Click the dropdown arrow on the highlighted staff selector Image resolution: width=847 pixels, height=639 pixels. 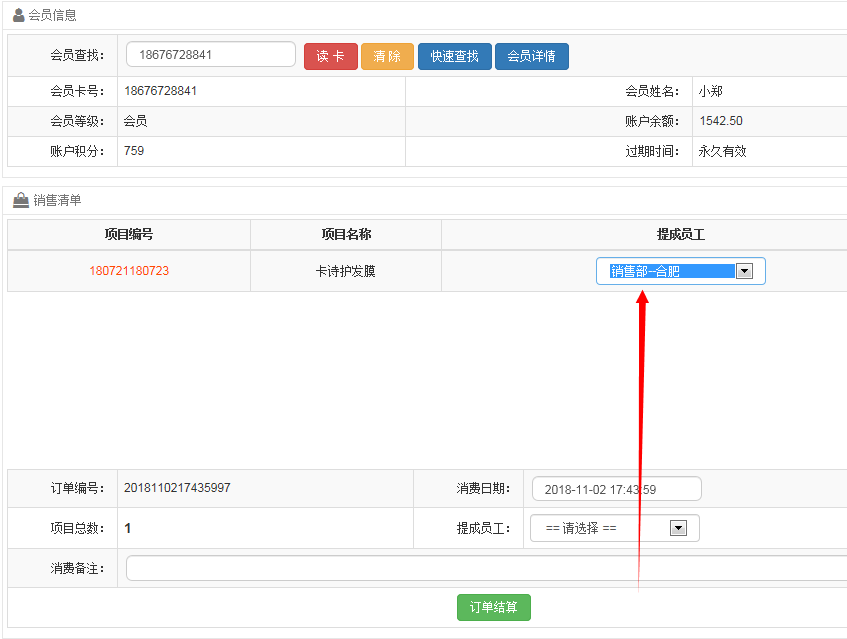745,270
